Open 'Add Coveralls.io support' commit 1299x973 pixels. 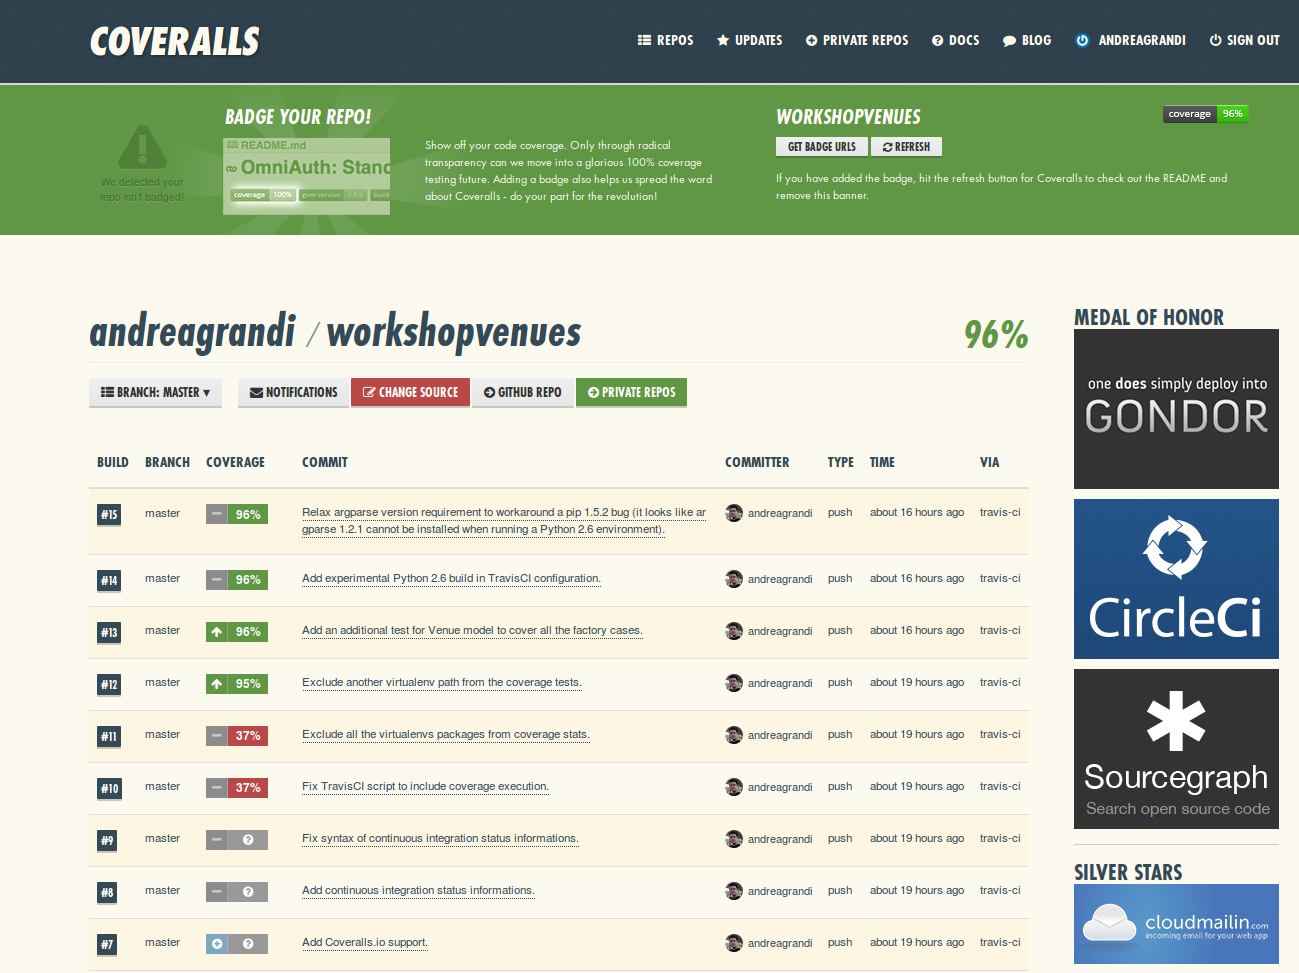pos(365,943)
